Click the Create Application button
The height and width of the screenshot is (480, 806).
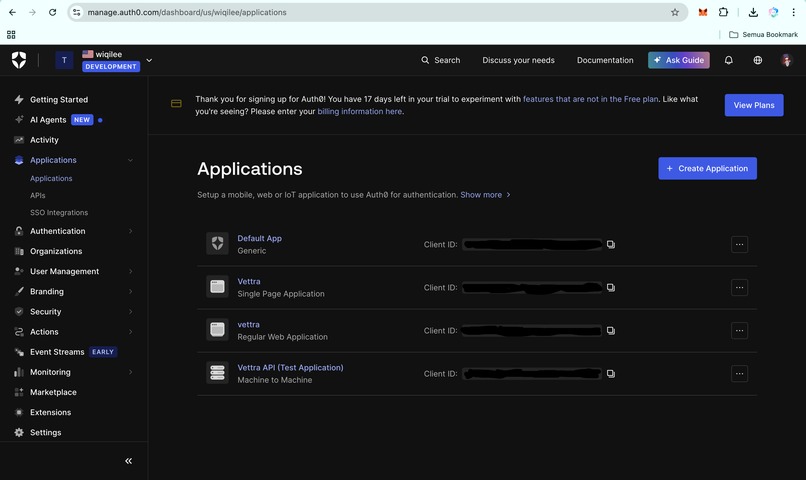point(707,169)
